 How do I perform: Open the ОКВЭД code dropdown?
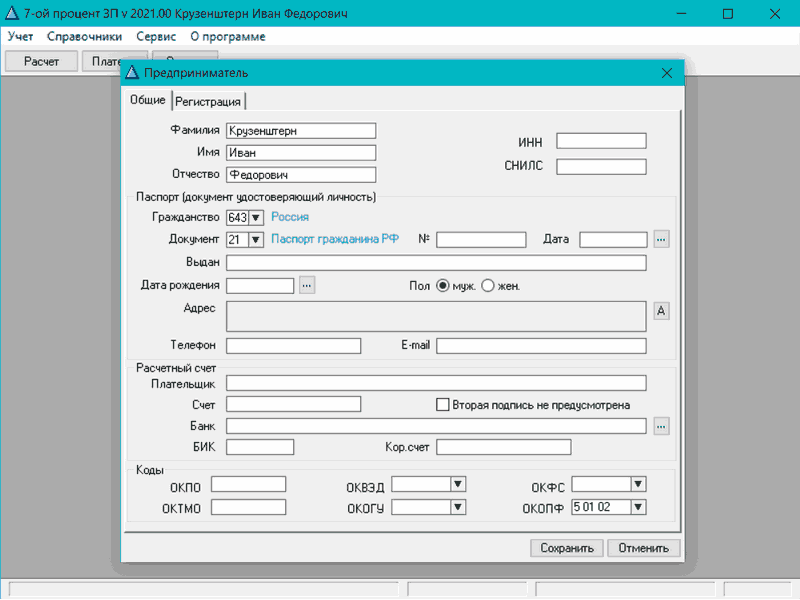(x=458, y=484)
